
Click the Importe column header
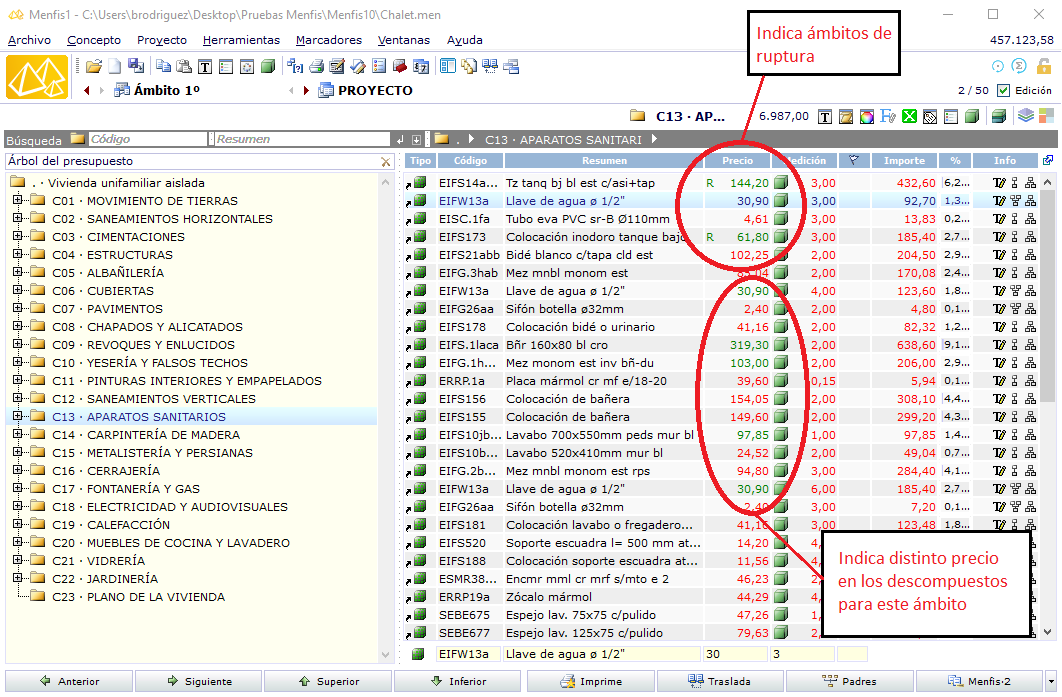pyautogui.click(x=904, y=161)
